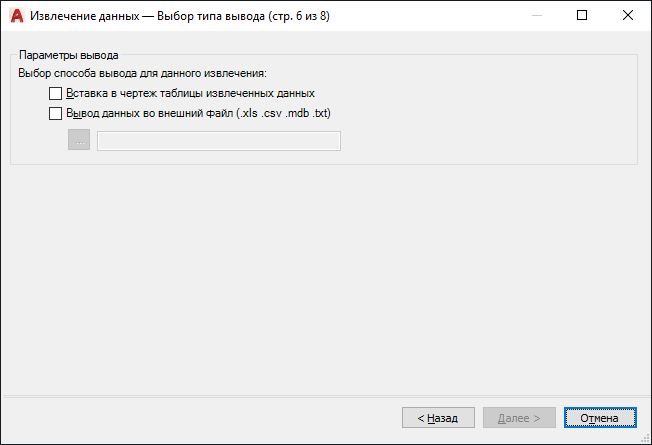Click the resize grip in bottom-right corner
The image size is (652, 445).
[x=645, y=438]
